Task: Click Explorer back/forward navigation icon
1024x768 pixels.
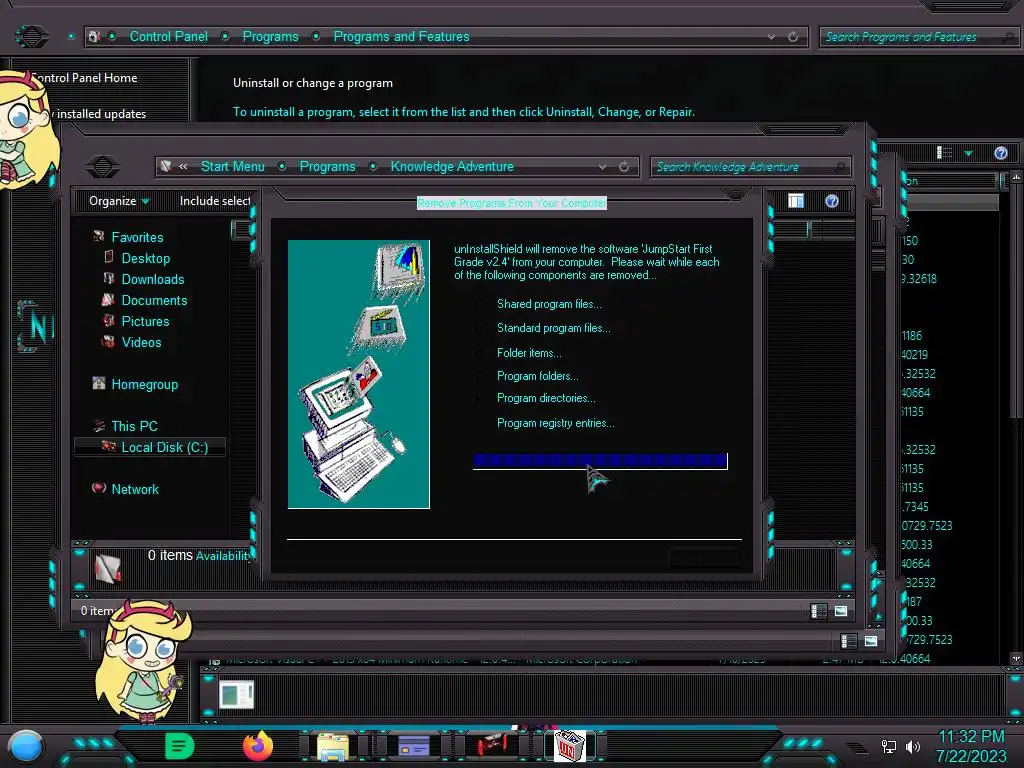Action: tap(103, 167)
